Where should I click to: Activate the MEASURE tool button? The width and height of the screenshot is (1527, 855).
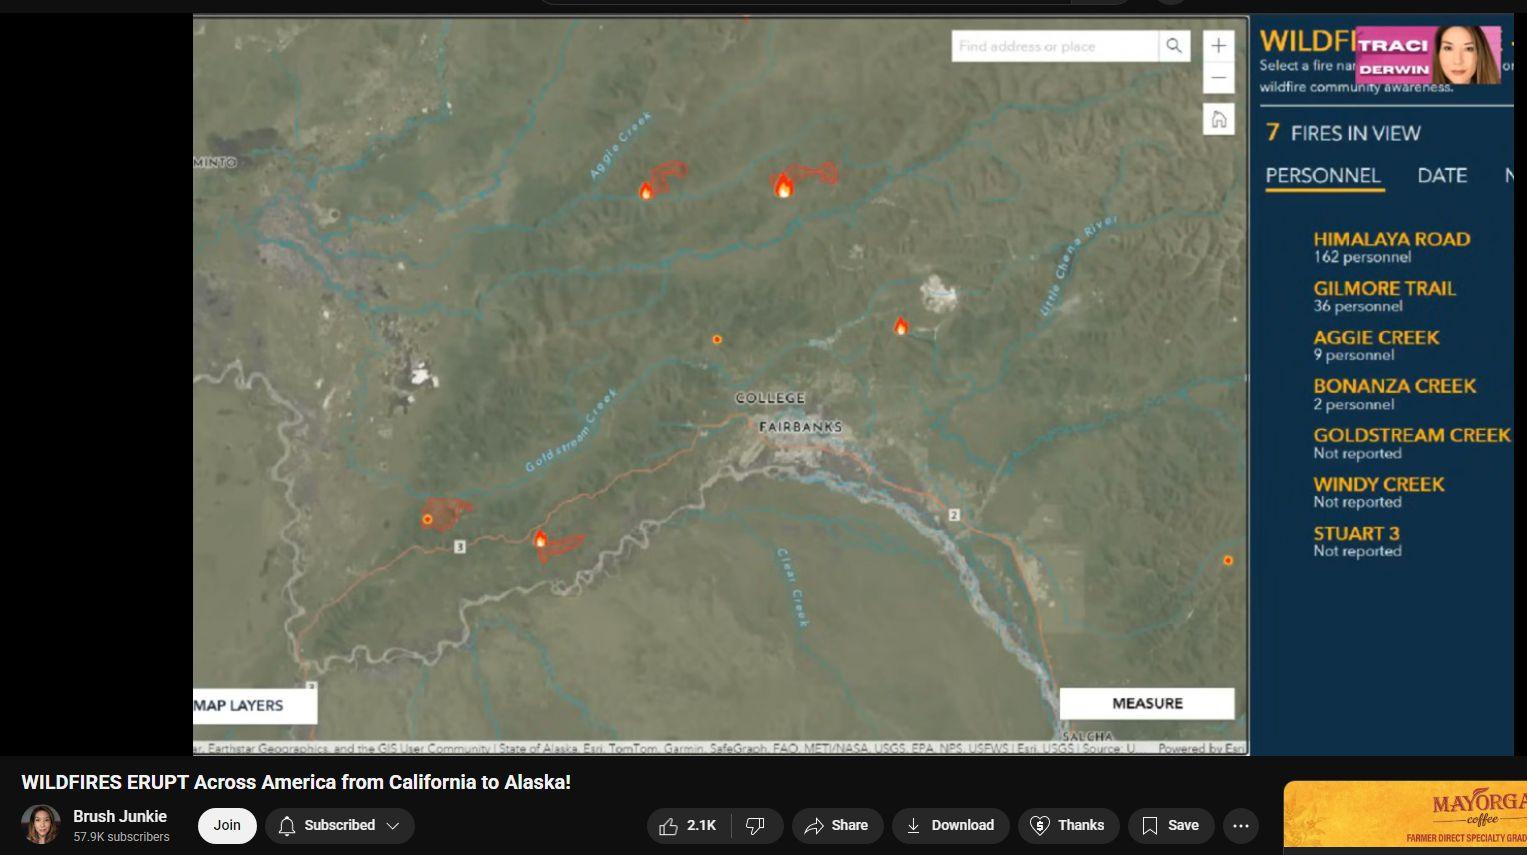click(x=1147, y=703)
